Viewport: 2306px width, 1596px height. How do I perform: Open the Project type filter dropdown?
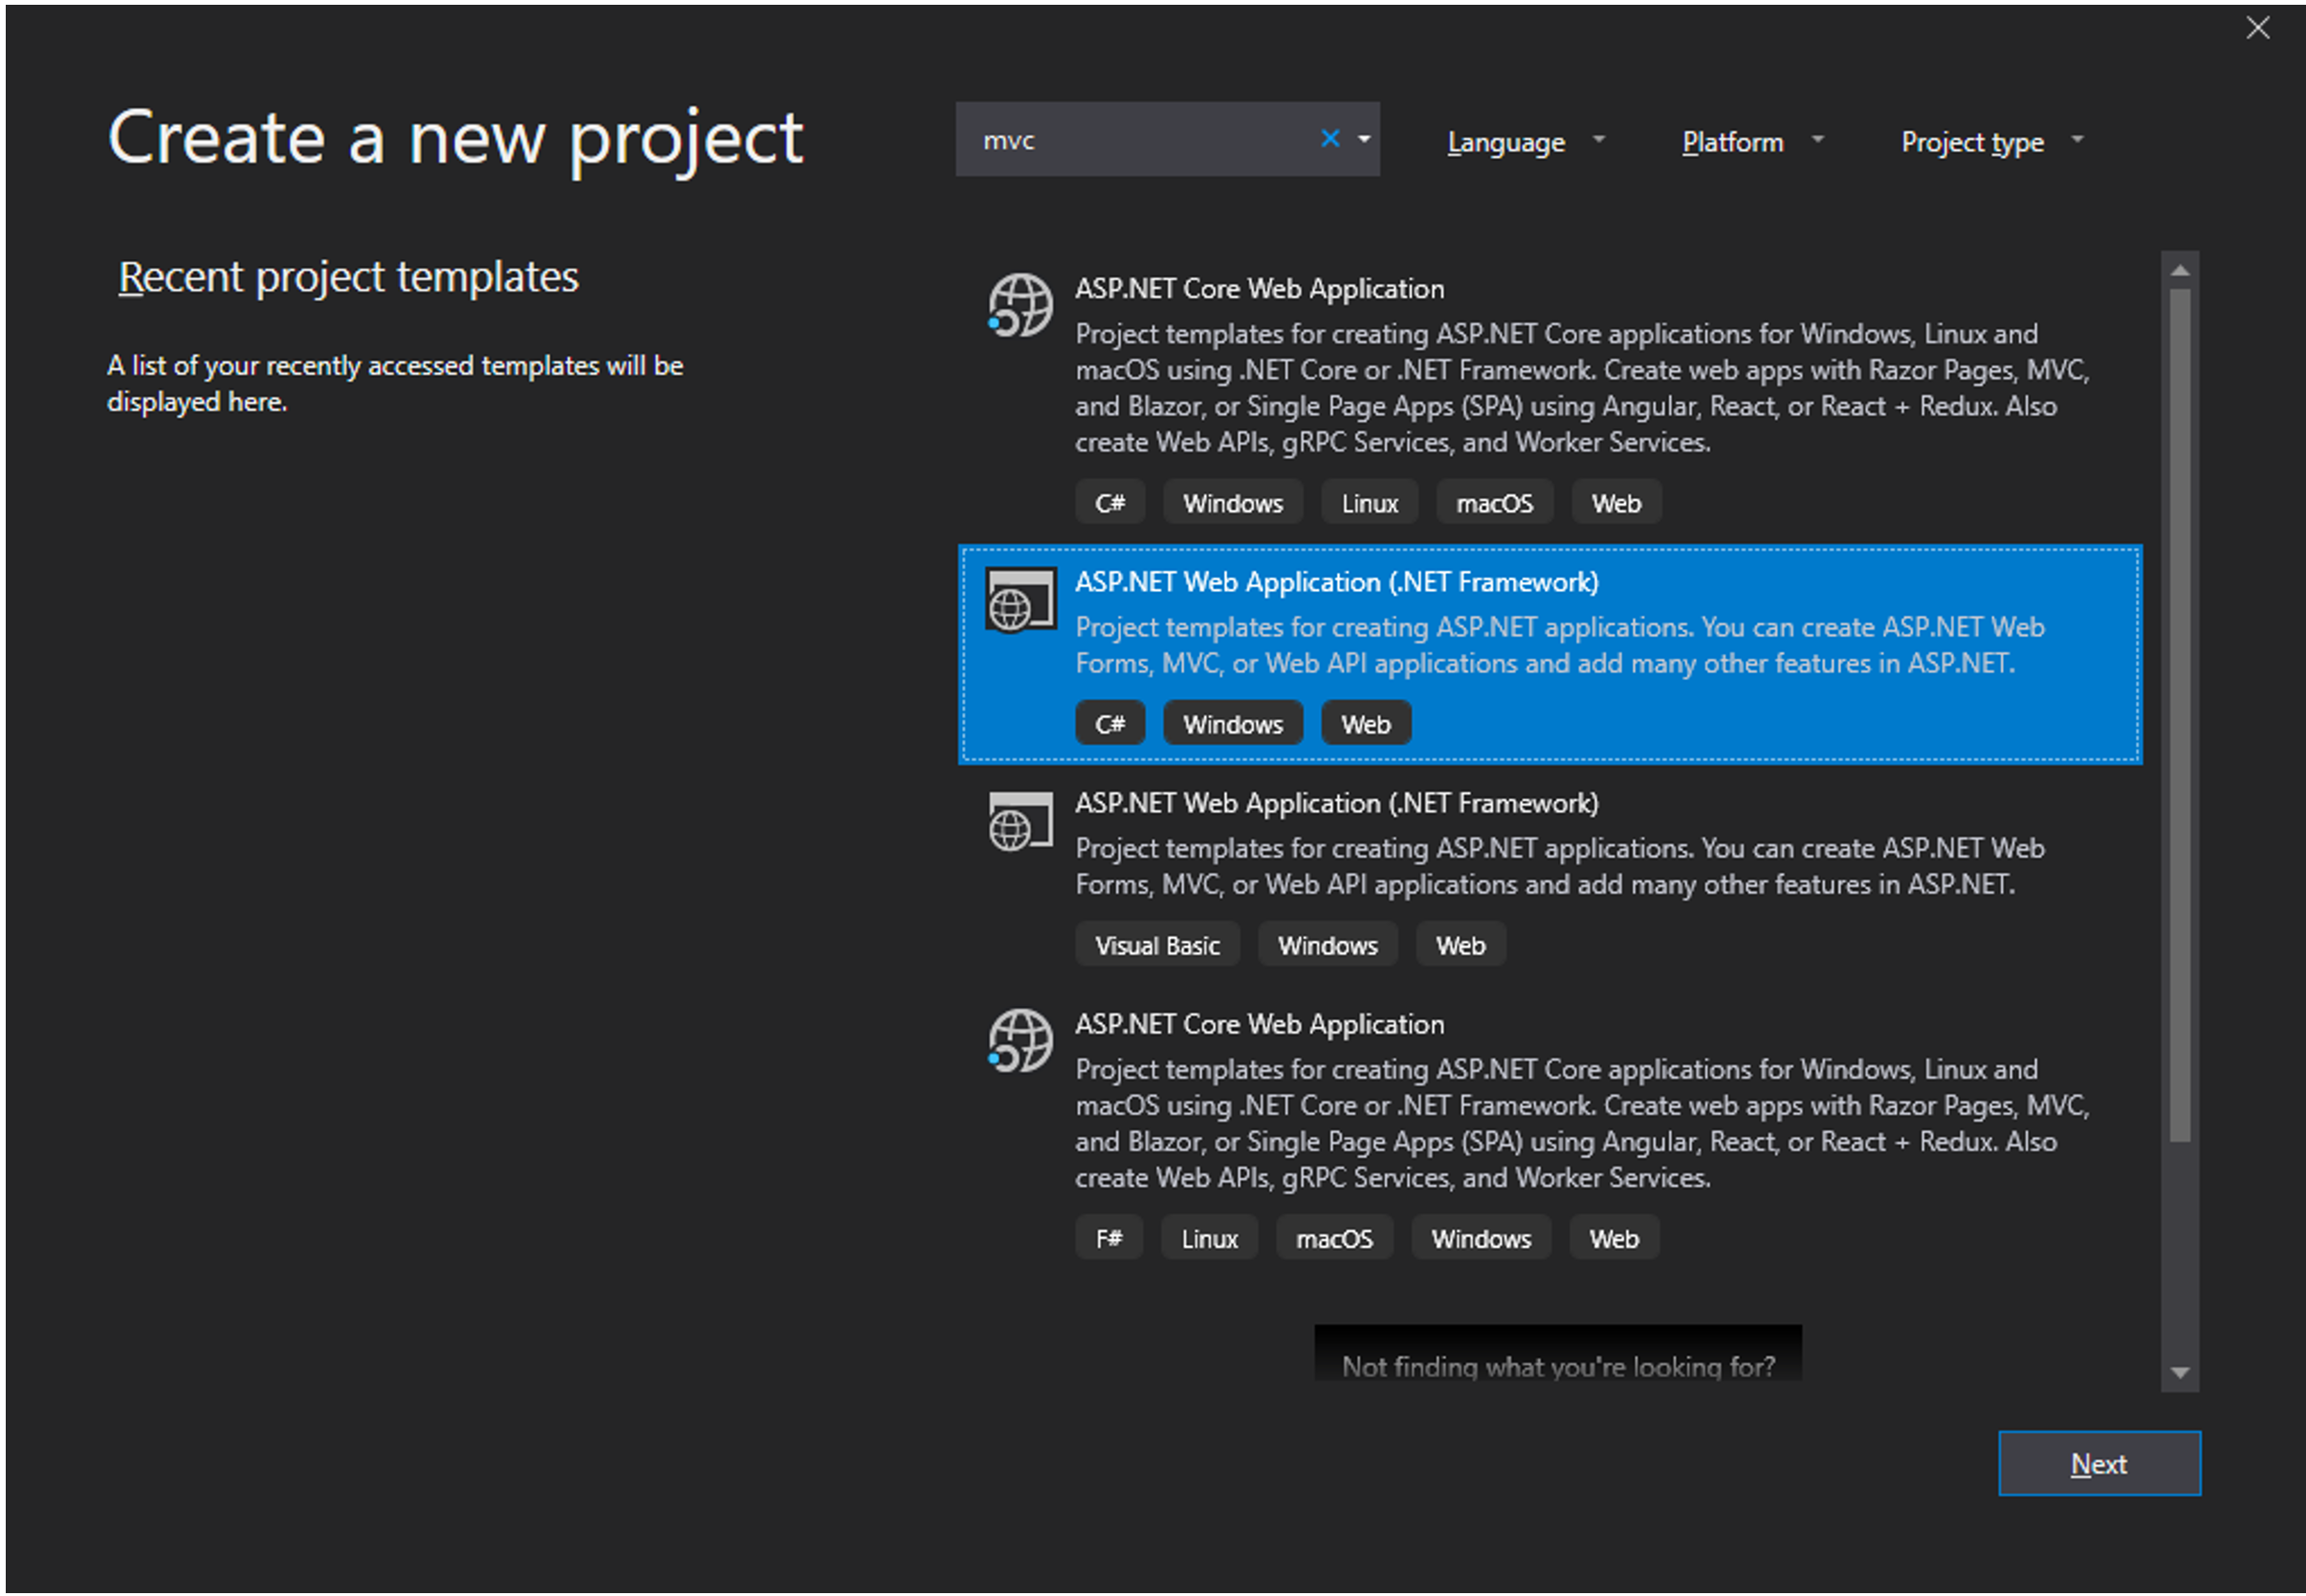tap(1990, 142)
